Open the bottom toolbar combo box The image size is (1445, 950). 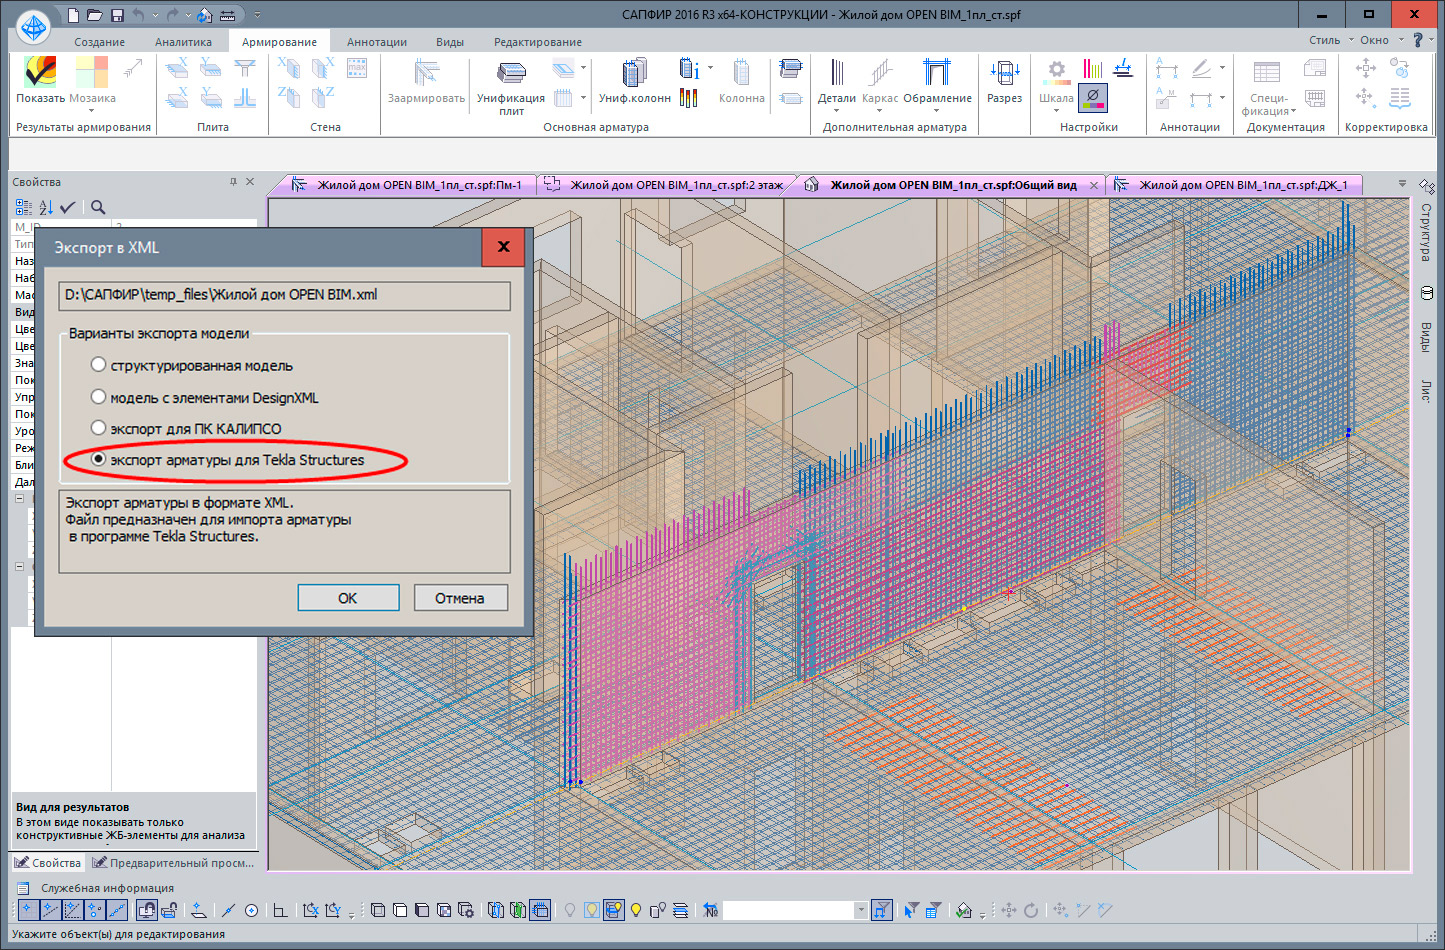(860, 910)
